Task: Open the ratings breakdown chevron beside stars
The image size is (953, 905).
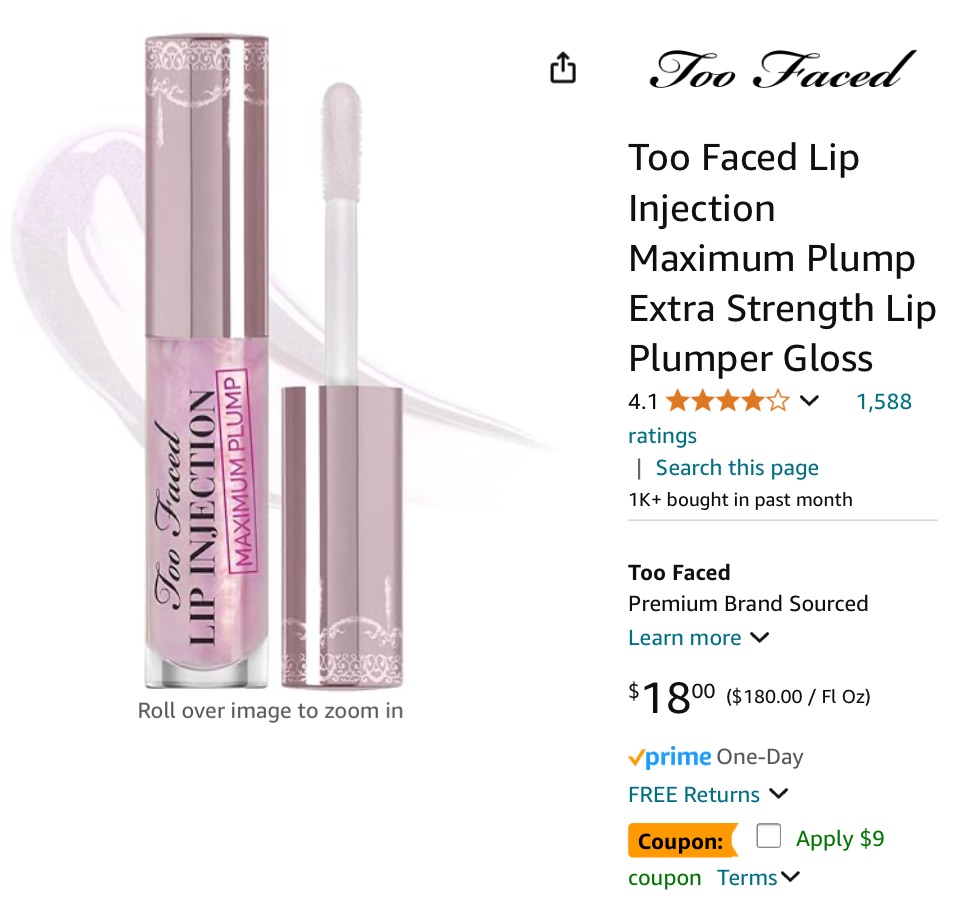Action: coord(810,401)
